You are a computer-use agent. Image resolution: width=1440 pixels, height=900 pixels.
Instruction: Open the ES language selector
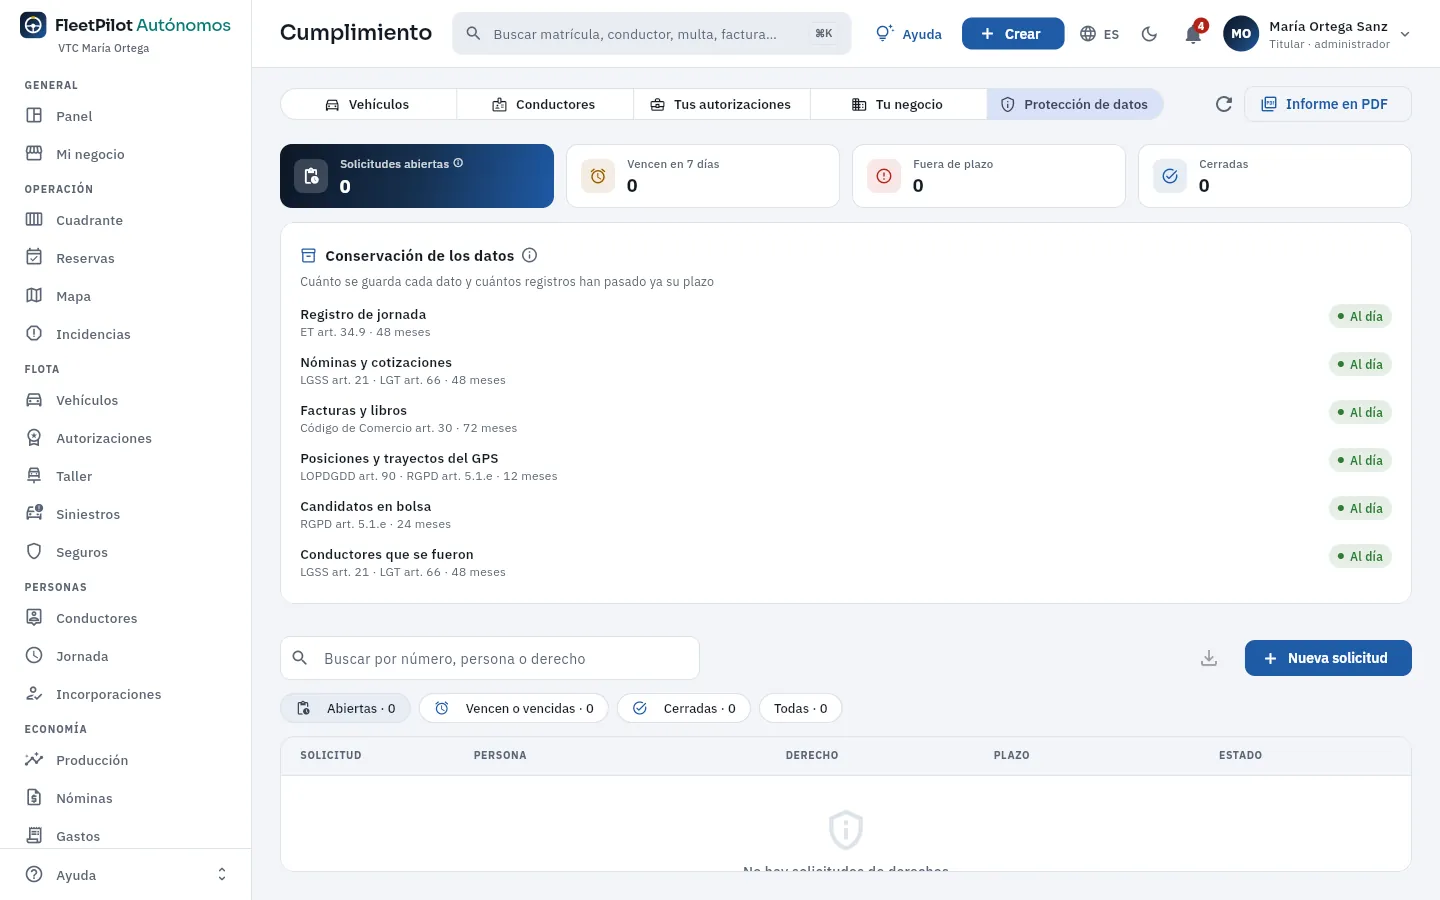pyautogui.click(x=1100, y=34)
